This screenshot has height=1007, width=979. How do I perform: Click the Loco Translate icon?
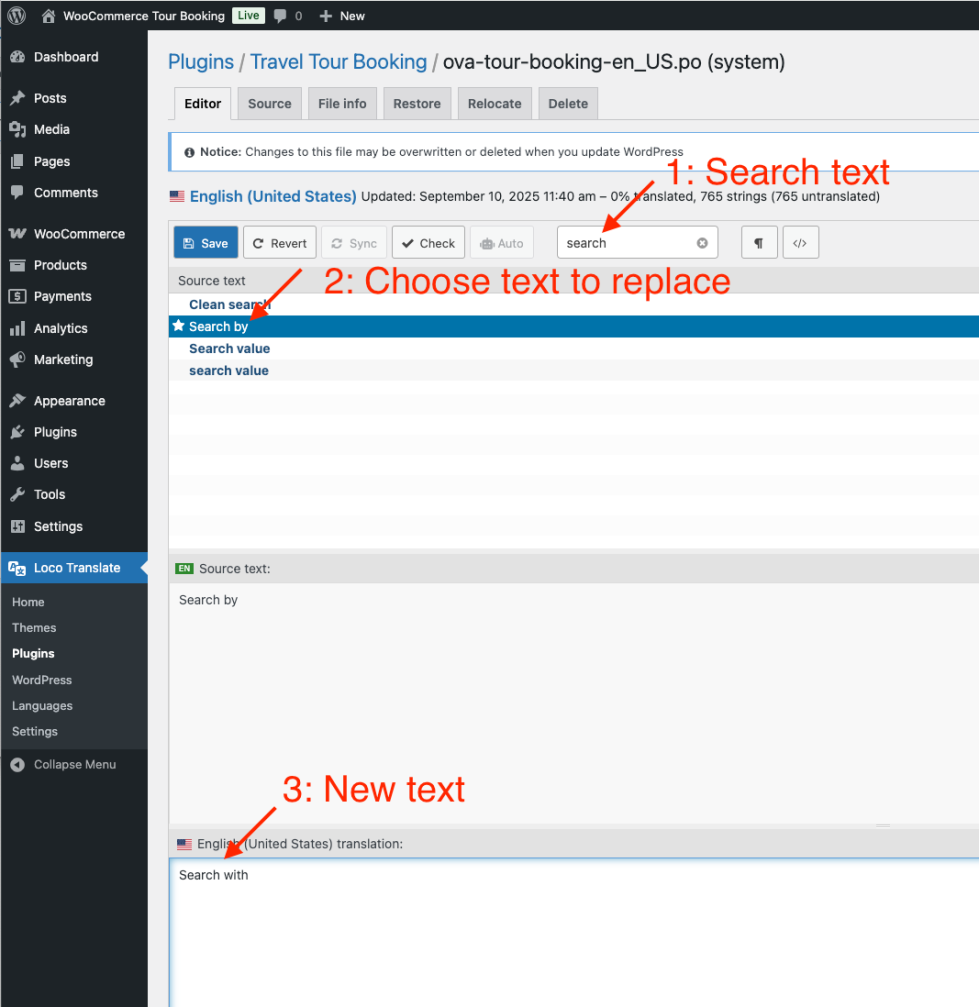[x=17, y=568]
